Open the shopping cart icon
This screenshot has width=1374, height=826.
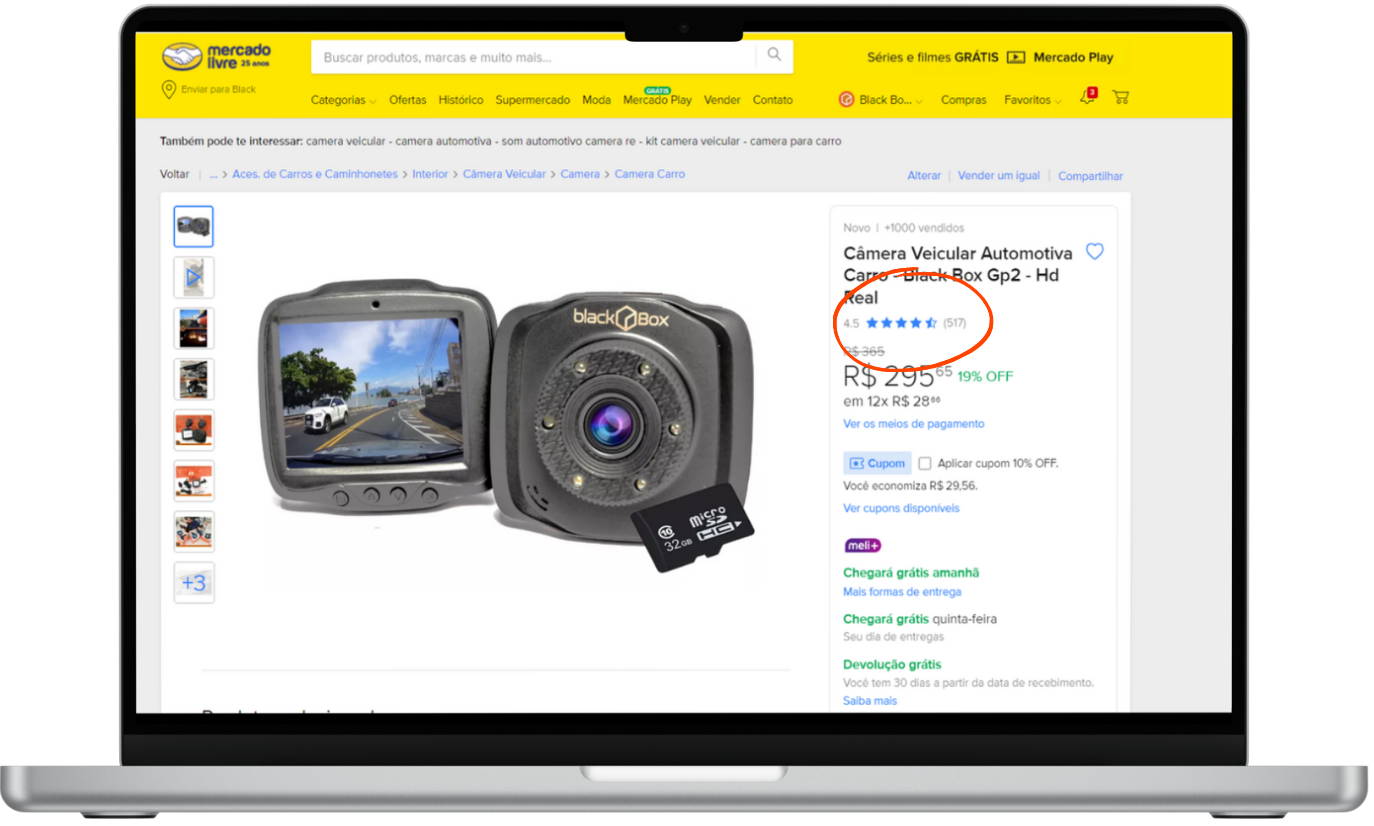tap(1121, 98)
